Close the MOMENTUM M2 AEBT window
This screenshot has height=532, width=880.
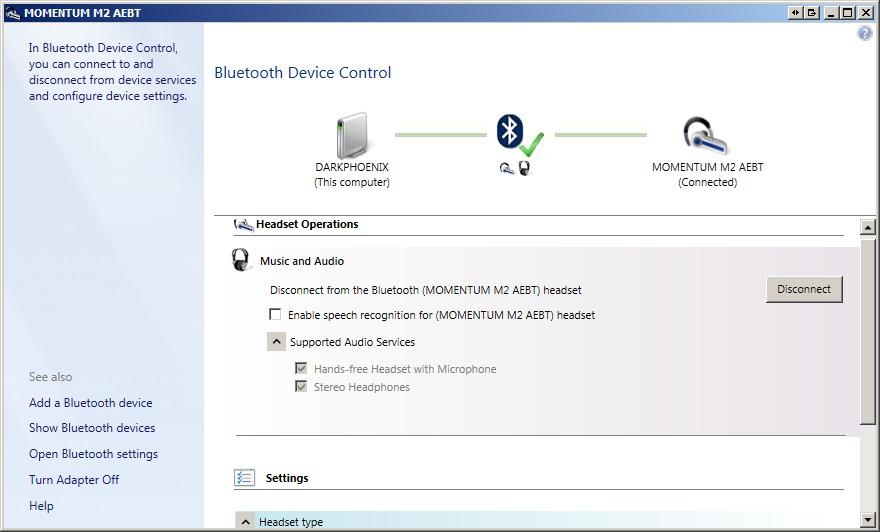pyautogui.click(x=865, y=12)
